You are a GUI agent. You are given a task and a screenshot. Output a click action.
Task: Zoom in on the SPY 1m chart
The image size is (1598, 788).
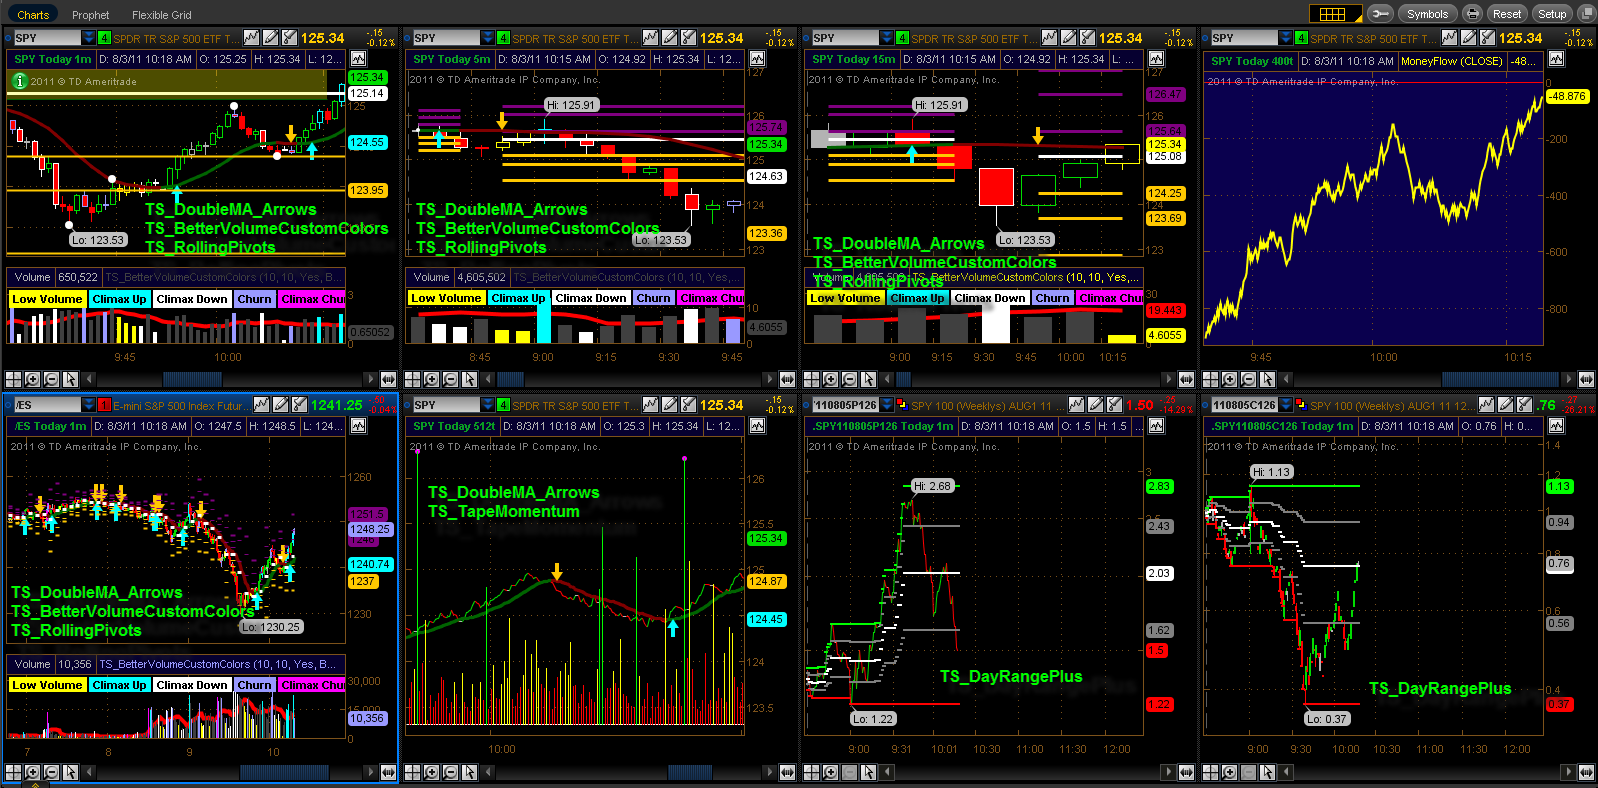click(x=32, y=379)
